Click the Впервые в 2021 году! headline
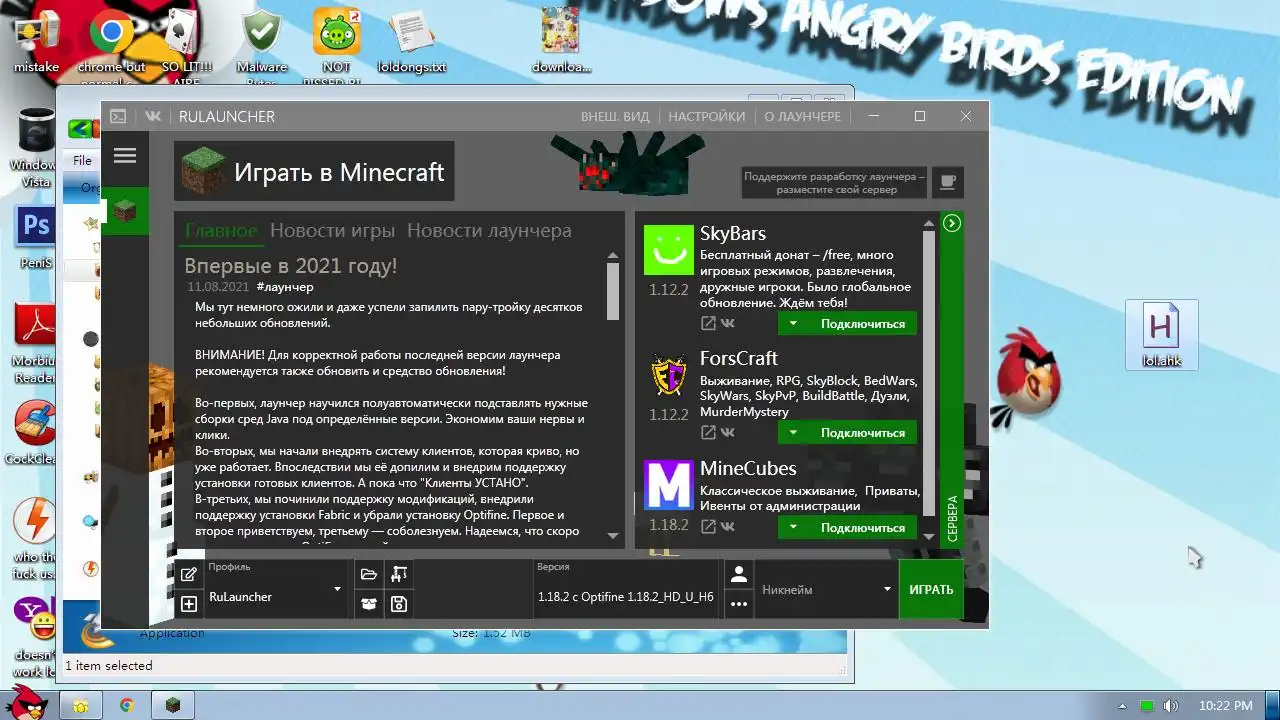This screenshot has height=720, width=1280. point(291,265)
